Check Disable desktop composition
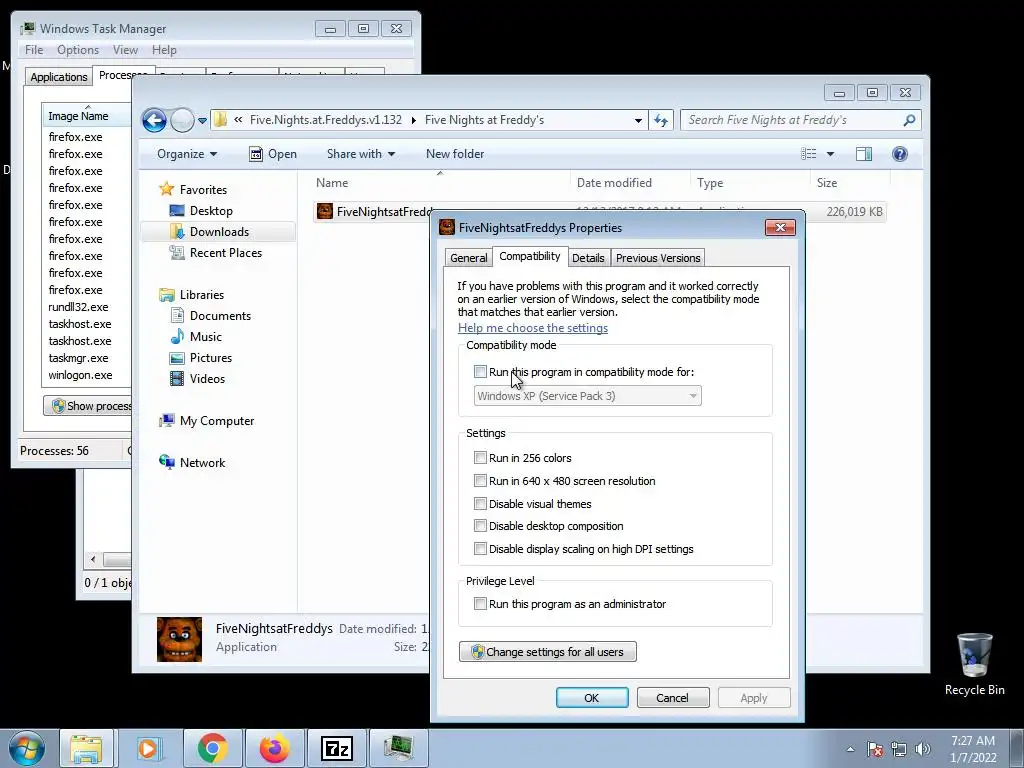 click(x=480, y=526)
